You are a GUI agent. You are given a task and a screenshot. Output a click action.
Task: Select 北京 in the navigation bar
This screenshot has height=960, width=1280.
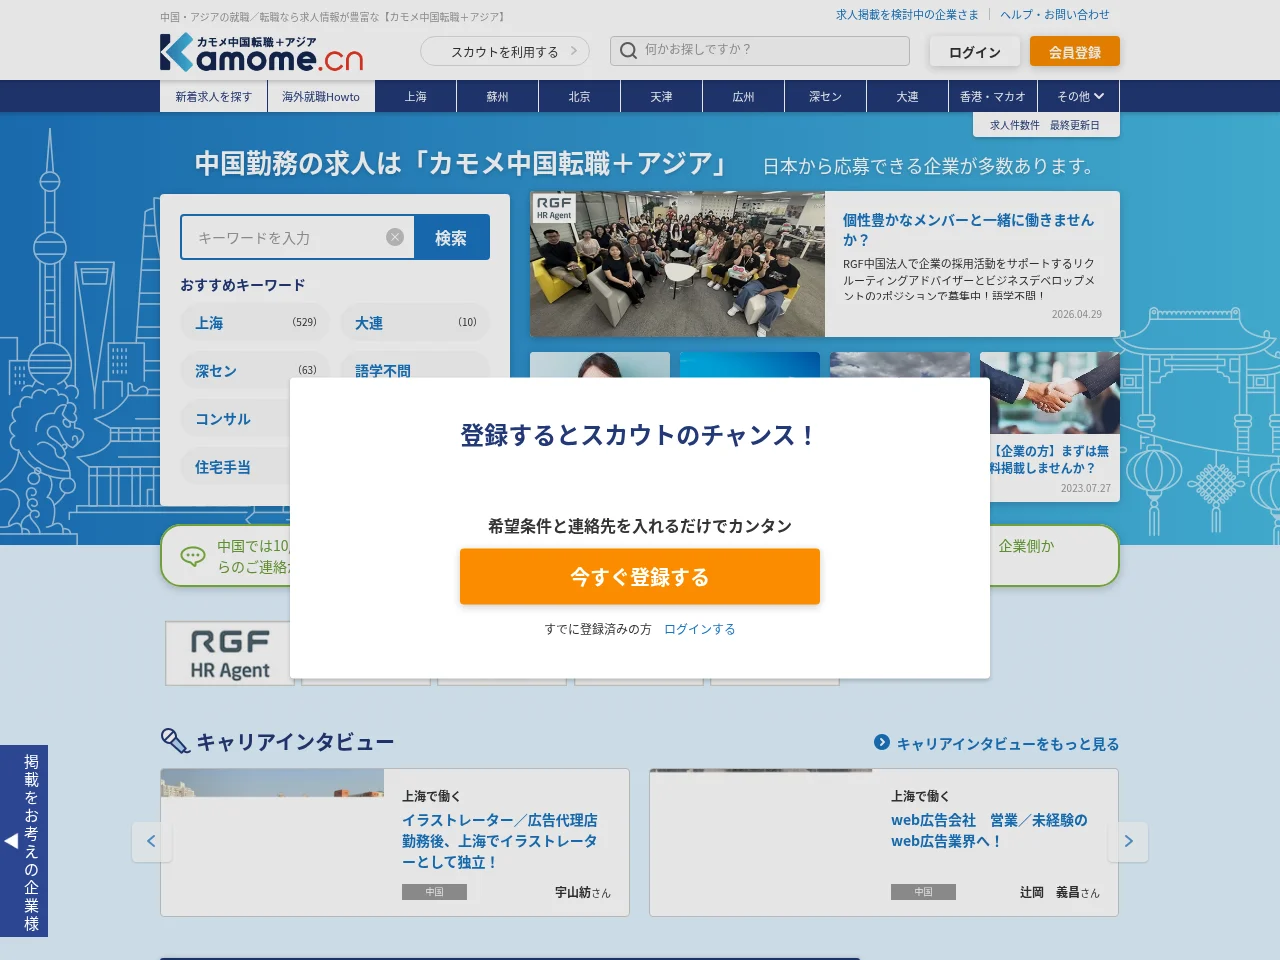[580, 96]
